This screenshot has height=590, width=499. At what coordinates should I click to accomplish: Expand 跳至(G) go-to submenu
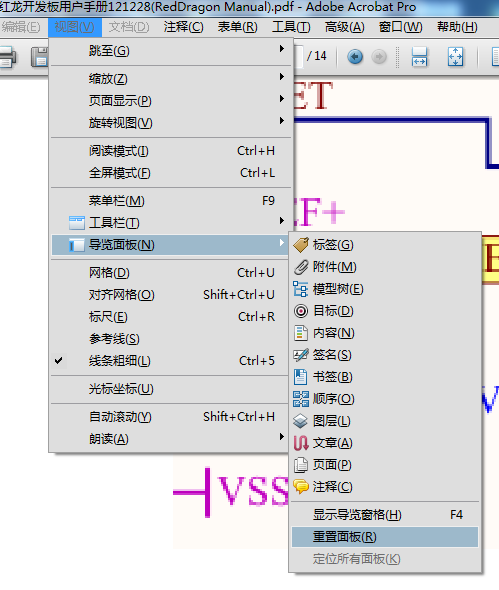pyautogui.click(x=171, y=50)
